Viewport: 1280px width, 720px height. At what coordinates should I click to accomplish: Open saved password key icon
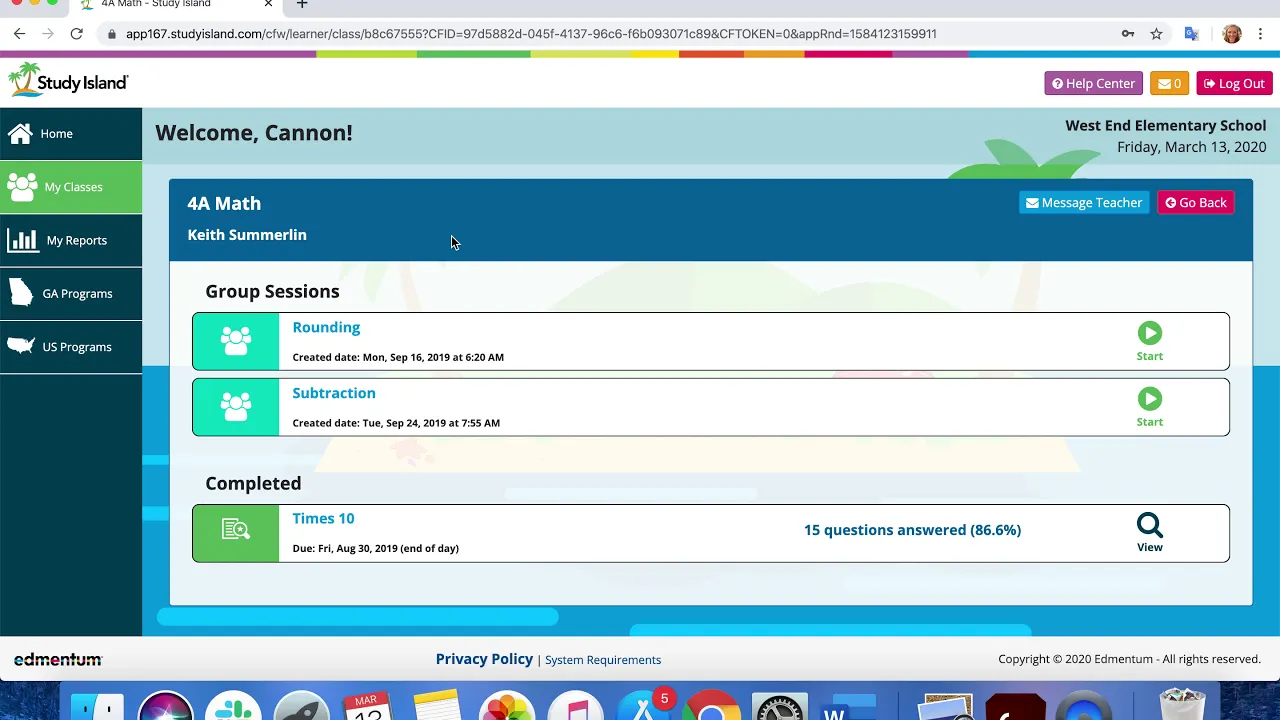pyautogui.click(x=1128, y=34)
